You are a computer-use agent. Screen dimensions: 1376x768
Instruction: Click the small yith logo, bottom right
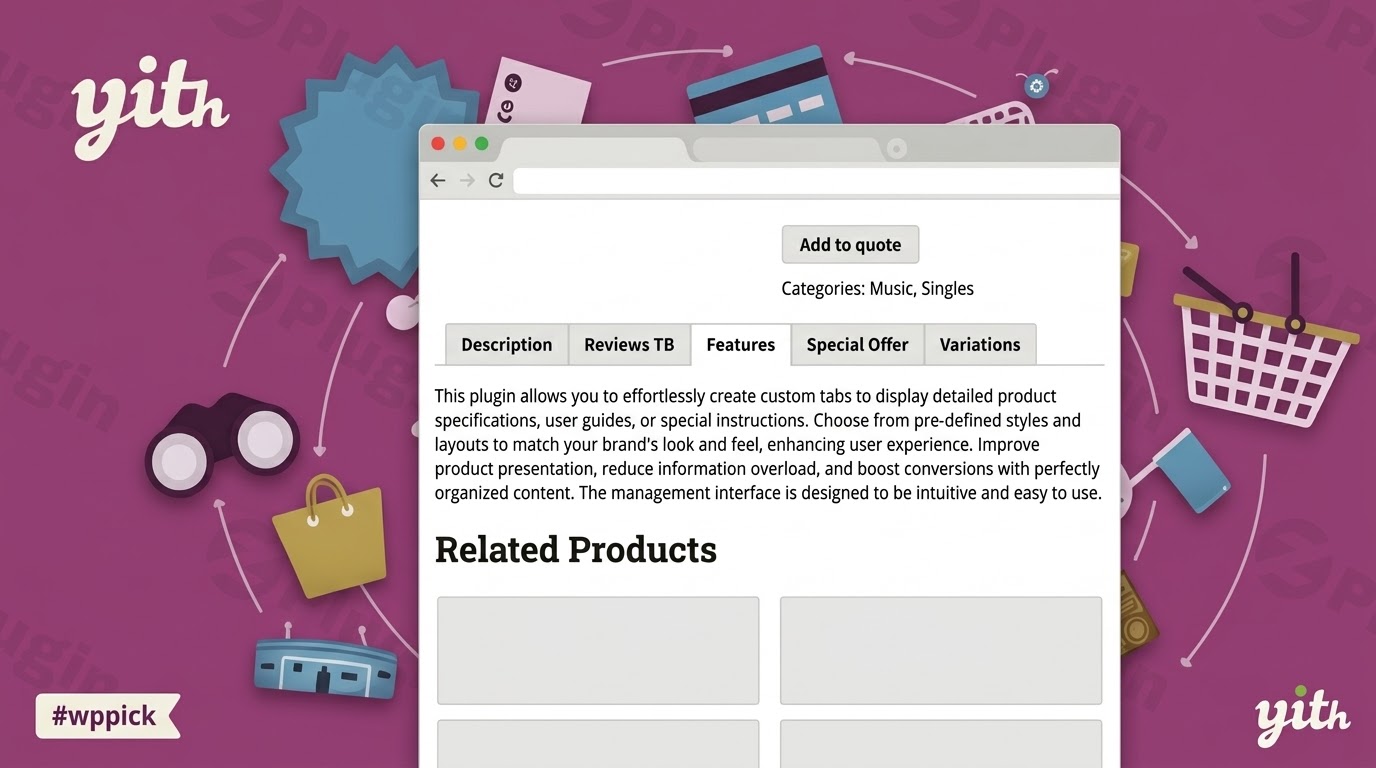(x=1302, y=714)
